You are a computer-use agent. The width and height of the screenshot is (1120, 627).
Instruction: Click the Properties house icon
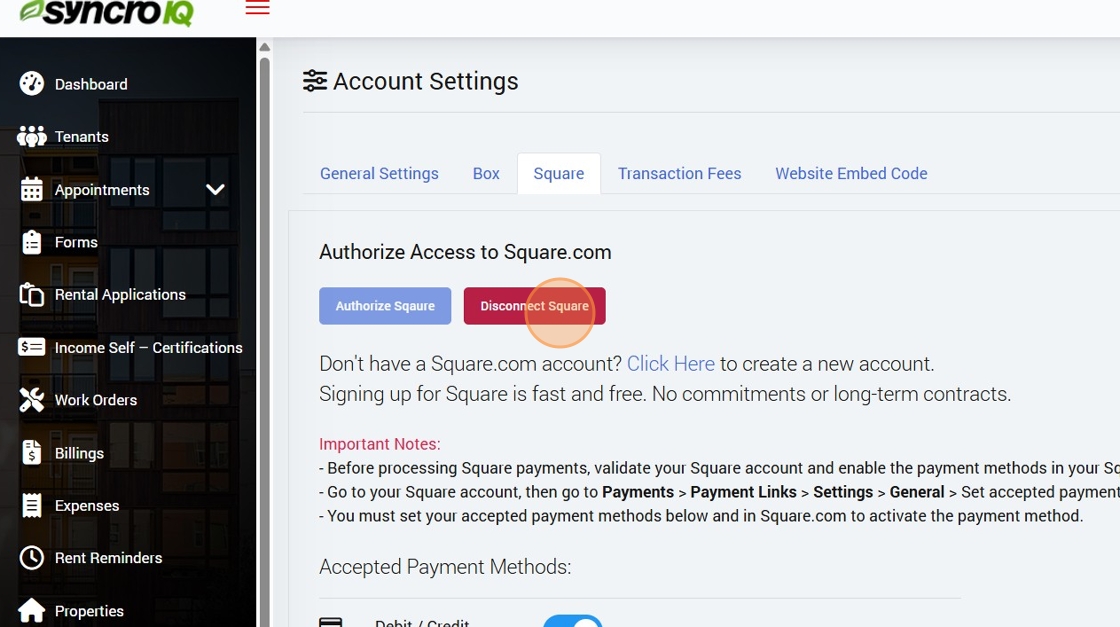(x=31, y=611)
